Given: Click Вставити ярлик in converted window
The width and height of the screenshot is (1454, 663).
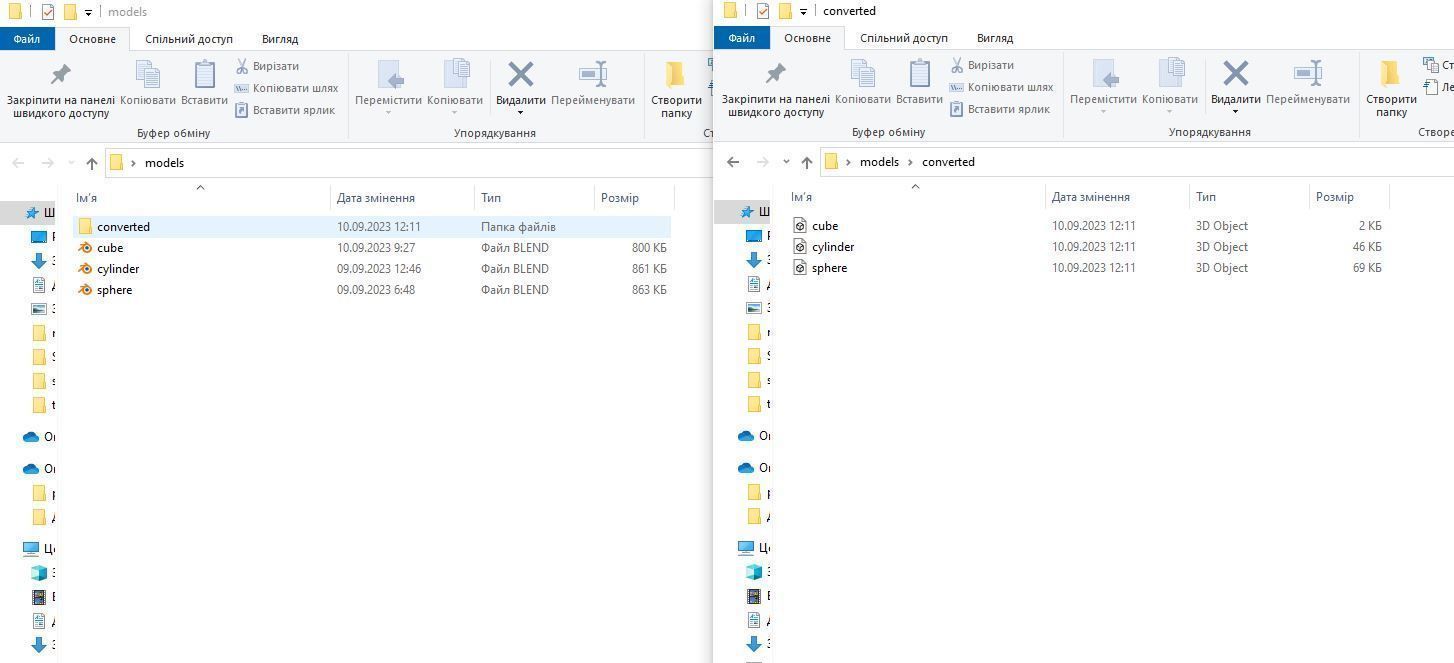Looking at the screenshot, I should [x=1000, y=109].
